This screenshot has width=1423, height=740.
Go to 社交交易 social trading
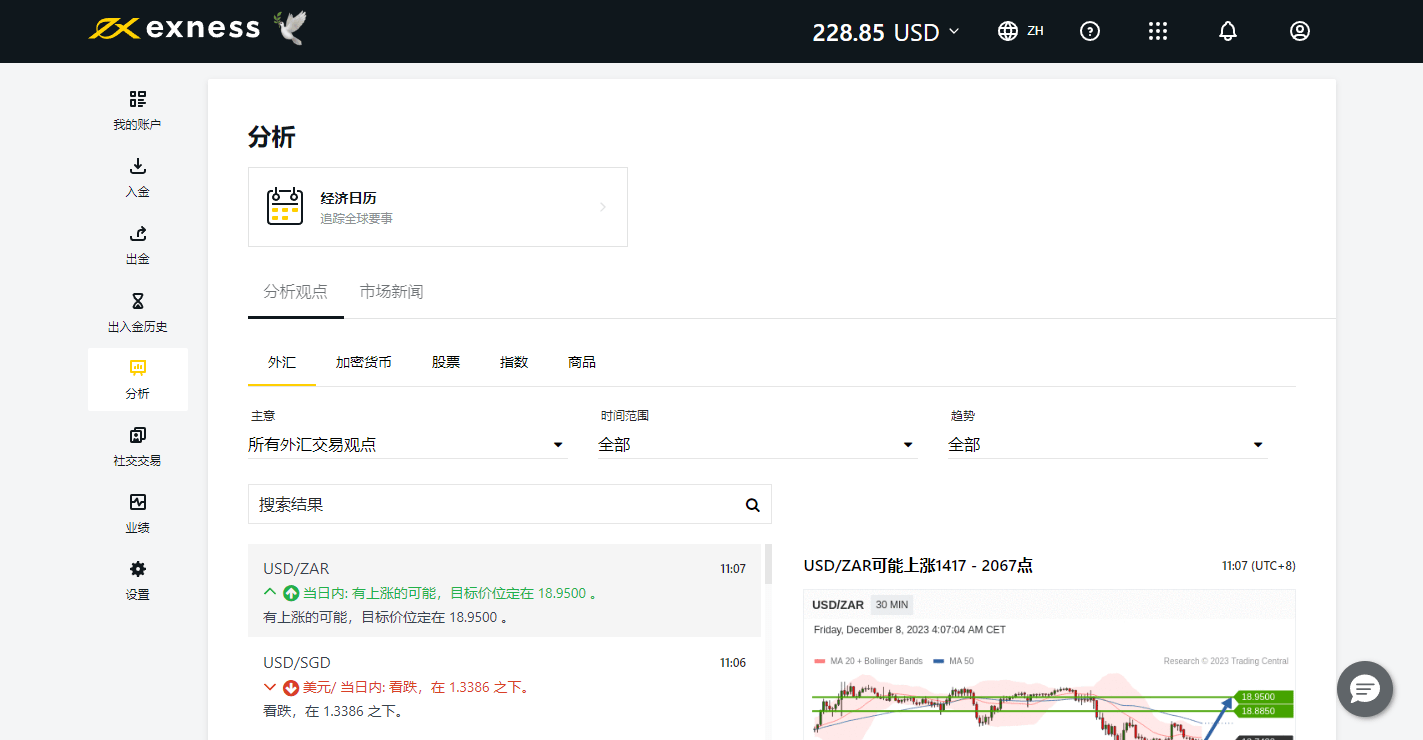(x=137, y=446)
